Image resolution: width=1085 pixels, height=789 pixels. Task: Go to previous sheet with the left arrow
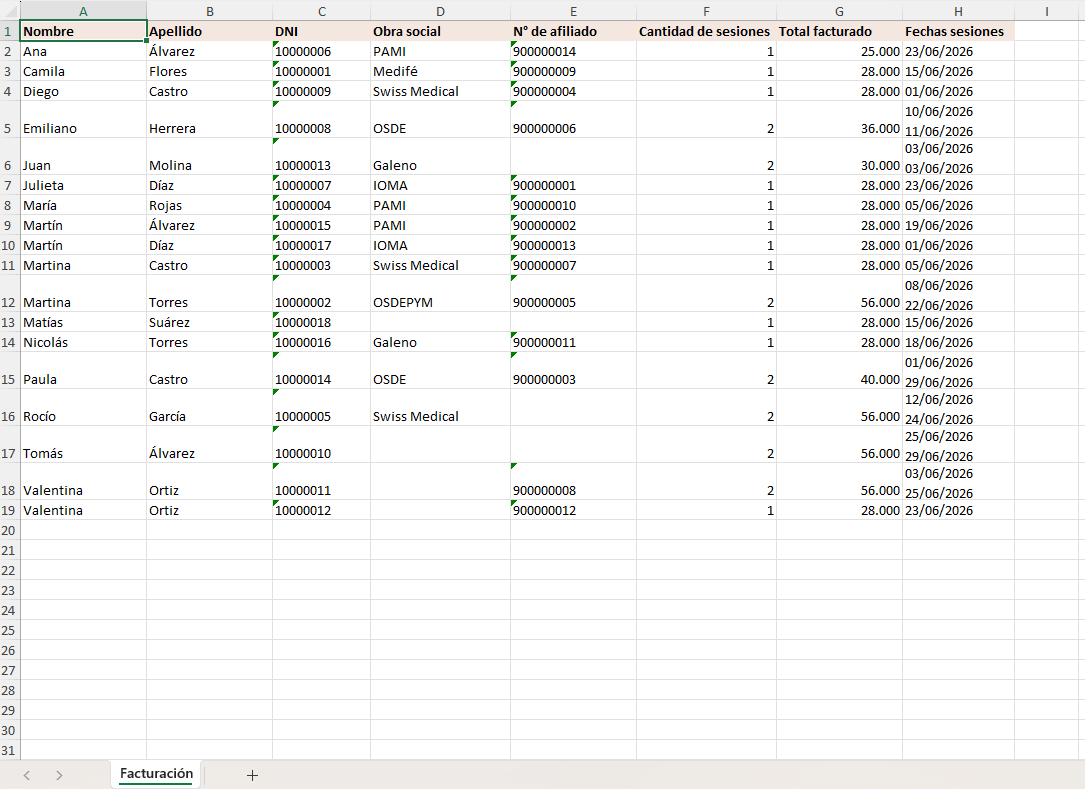[27, 775]
